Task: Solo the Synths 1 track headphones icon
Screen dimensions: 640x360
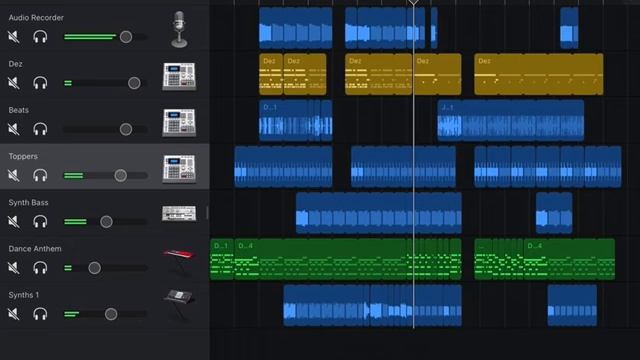Action: pos(40,314)
